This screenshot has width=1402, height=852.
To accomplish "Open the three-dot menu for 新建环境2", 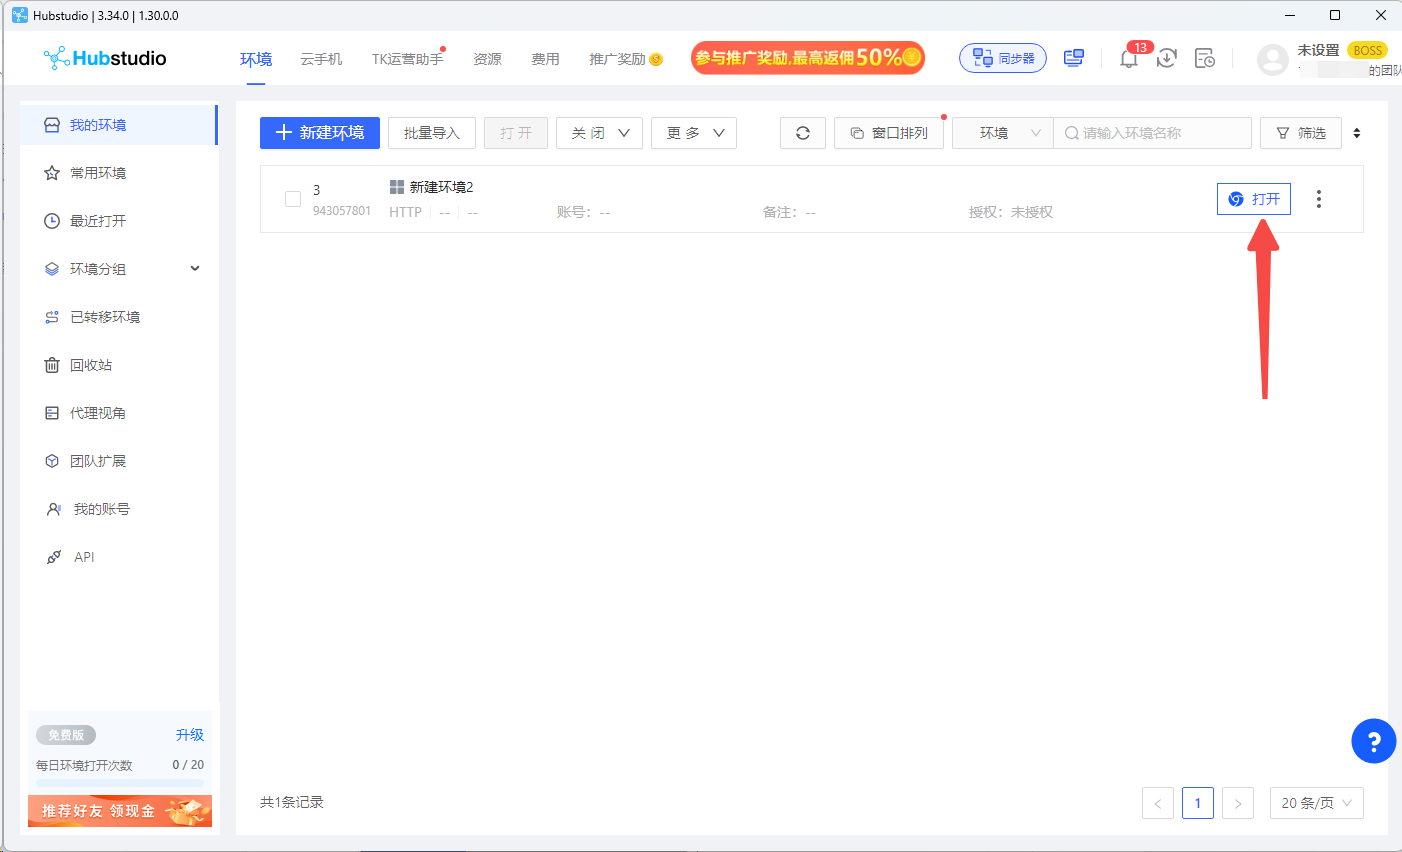I will point(1319,199).
